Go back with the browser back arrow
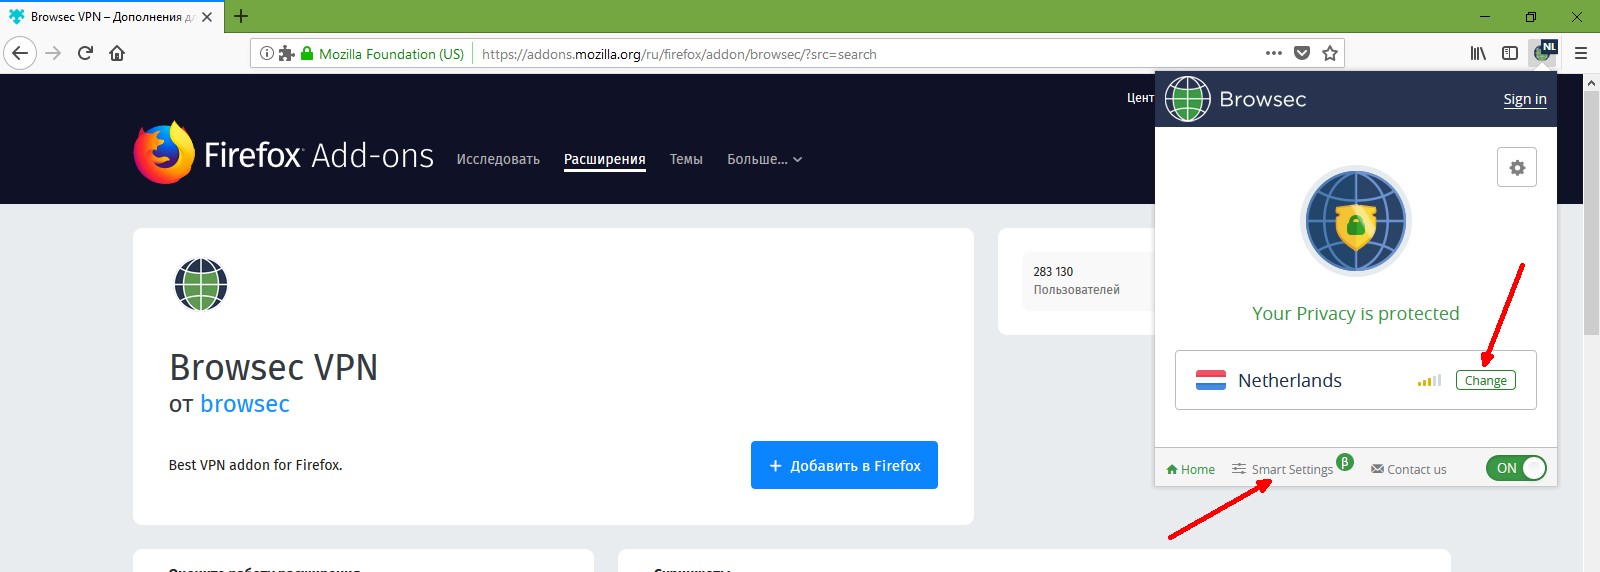Screen dimensions: 1600x572 [20, 53]
